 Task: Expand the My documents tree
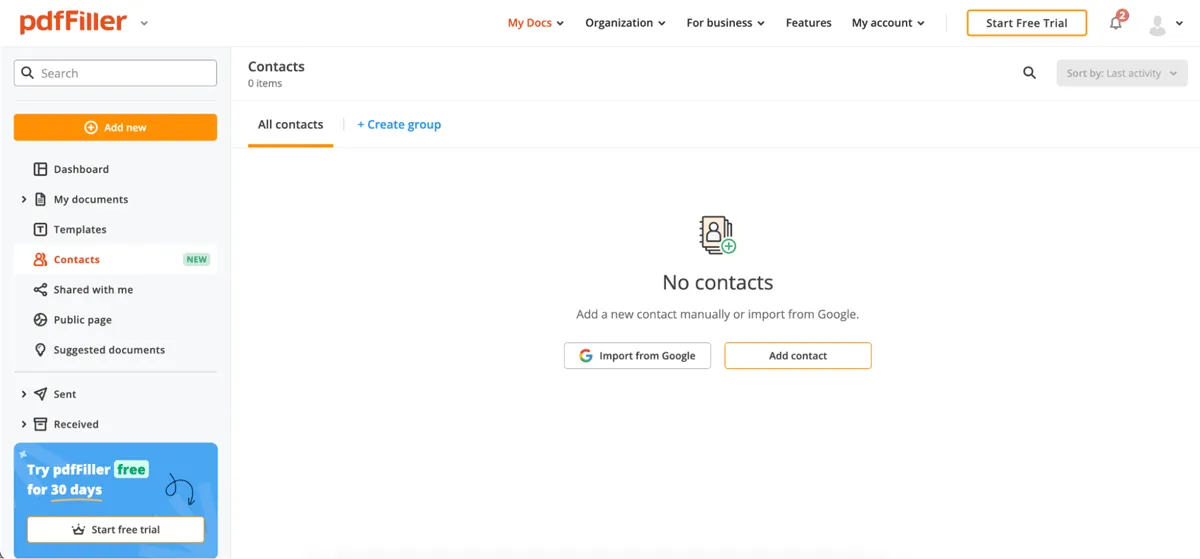click(x=24, y=199)
